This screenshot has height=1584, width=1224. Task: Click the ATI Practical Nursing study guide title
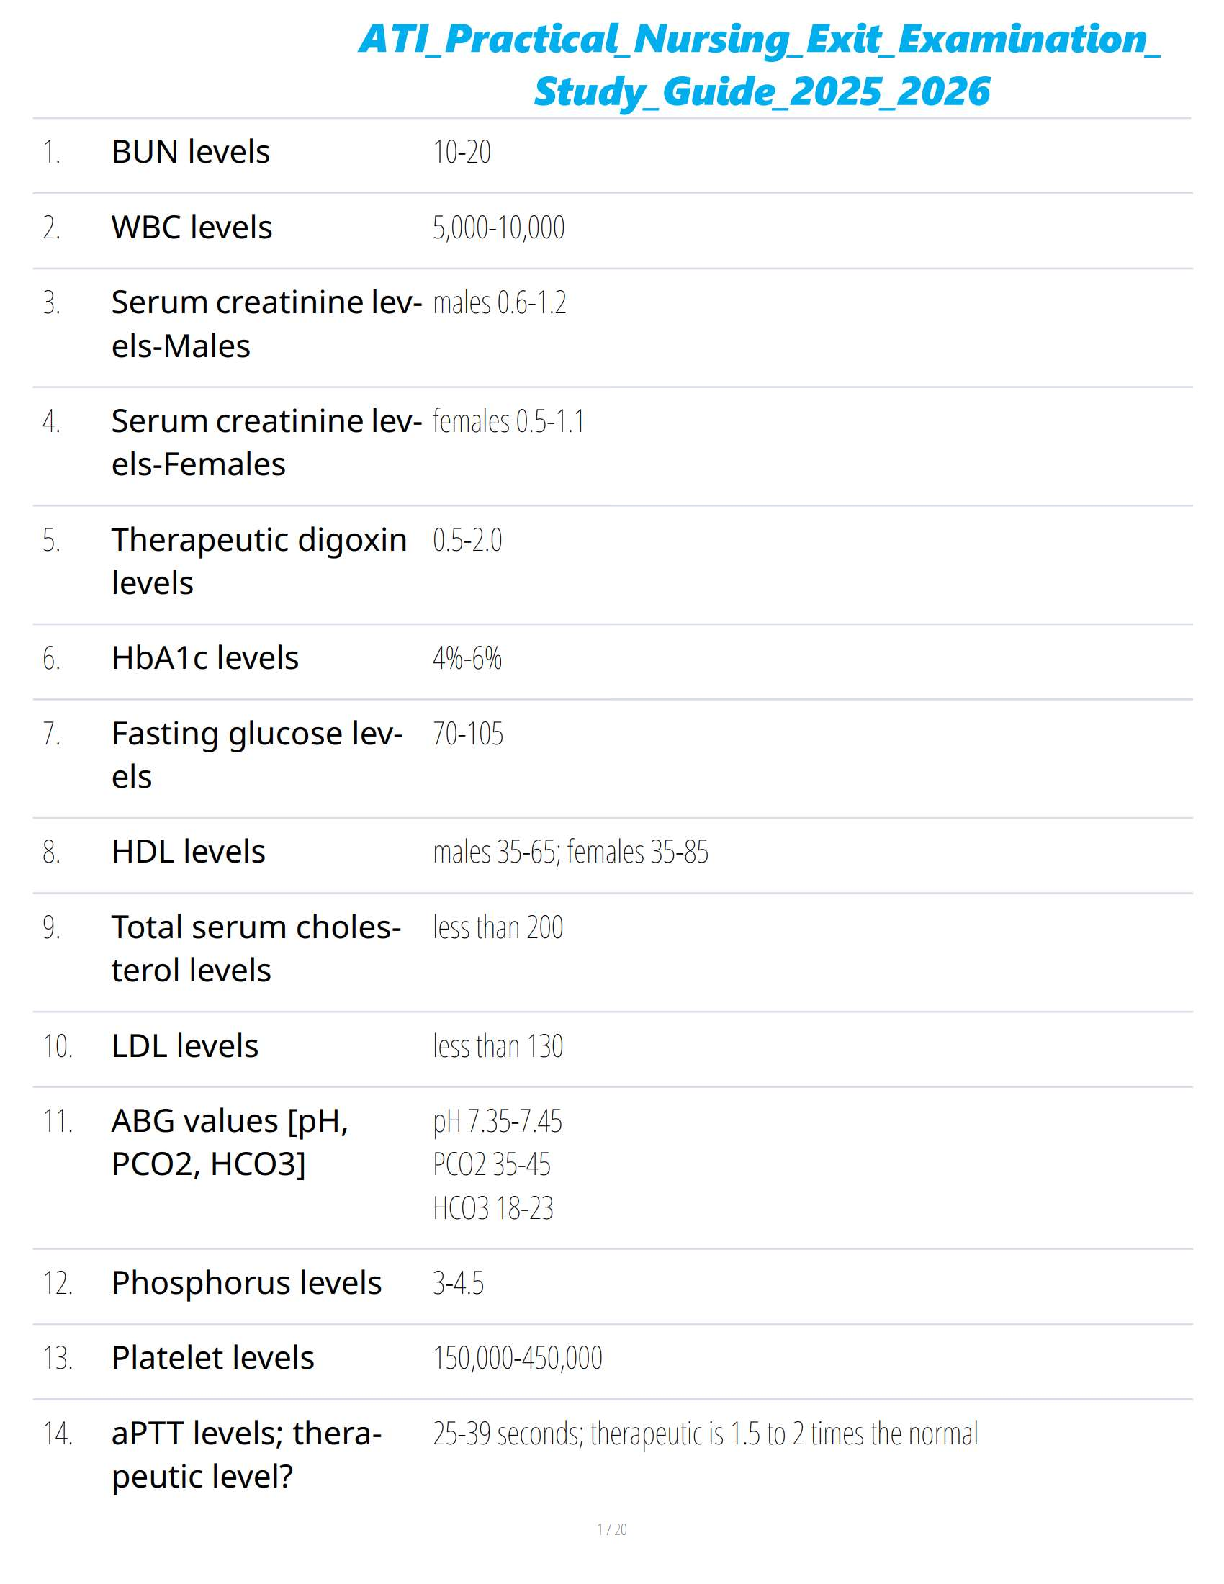tap(760, 65)
